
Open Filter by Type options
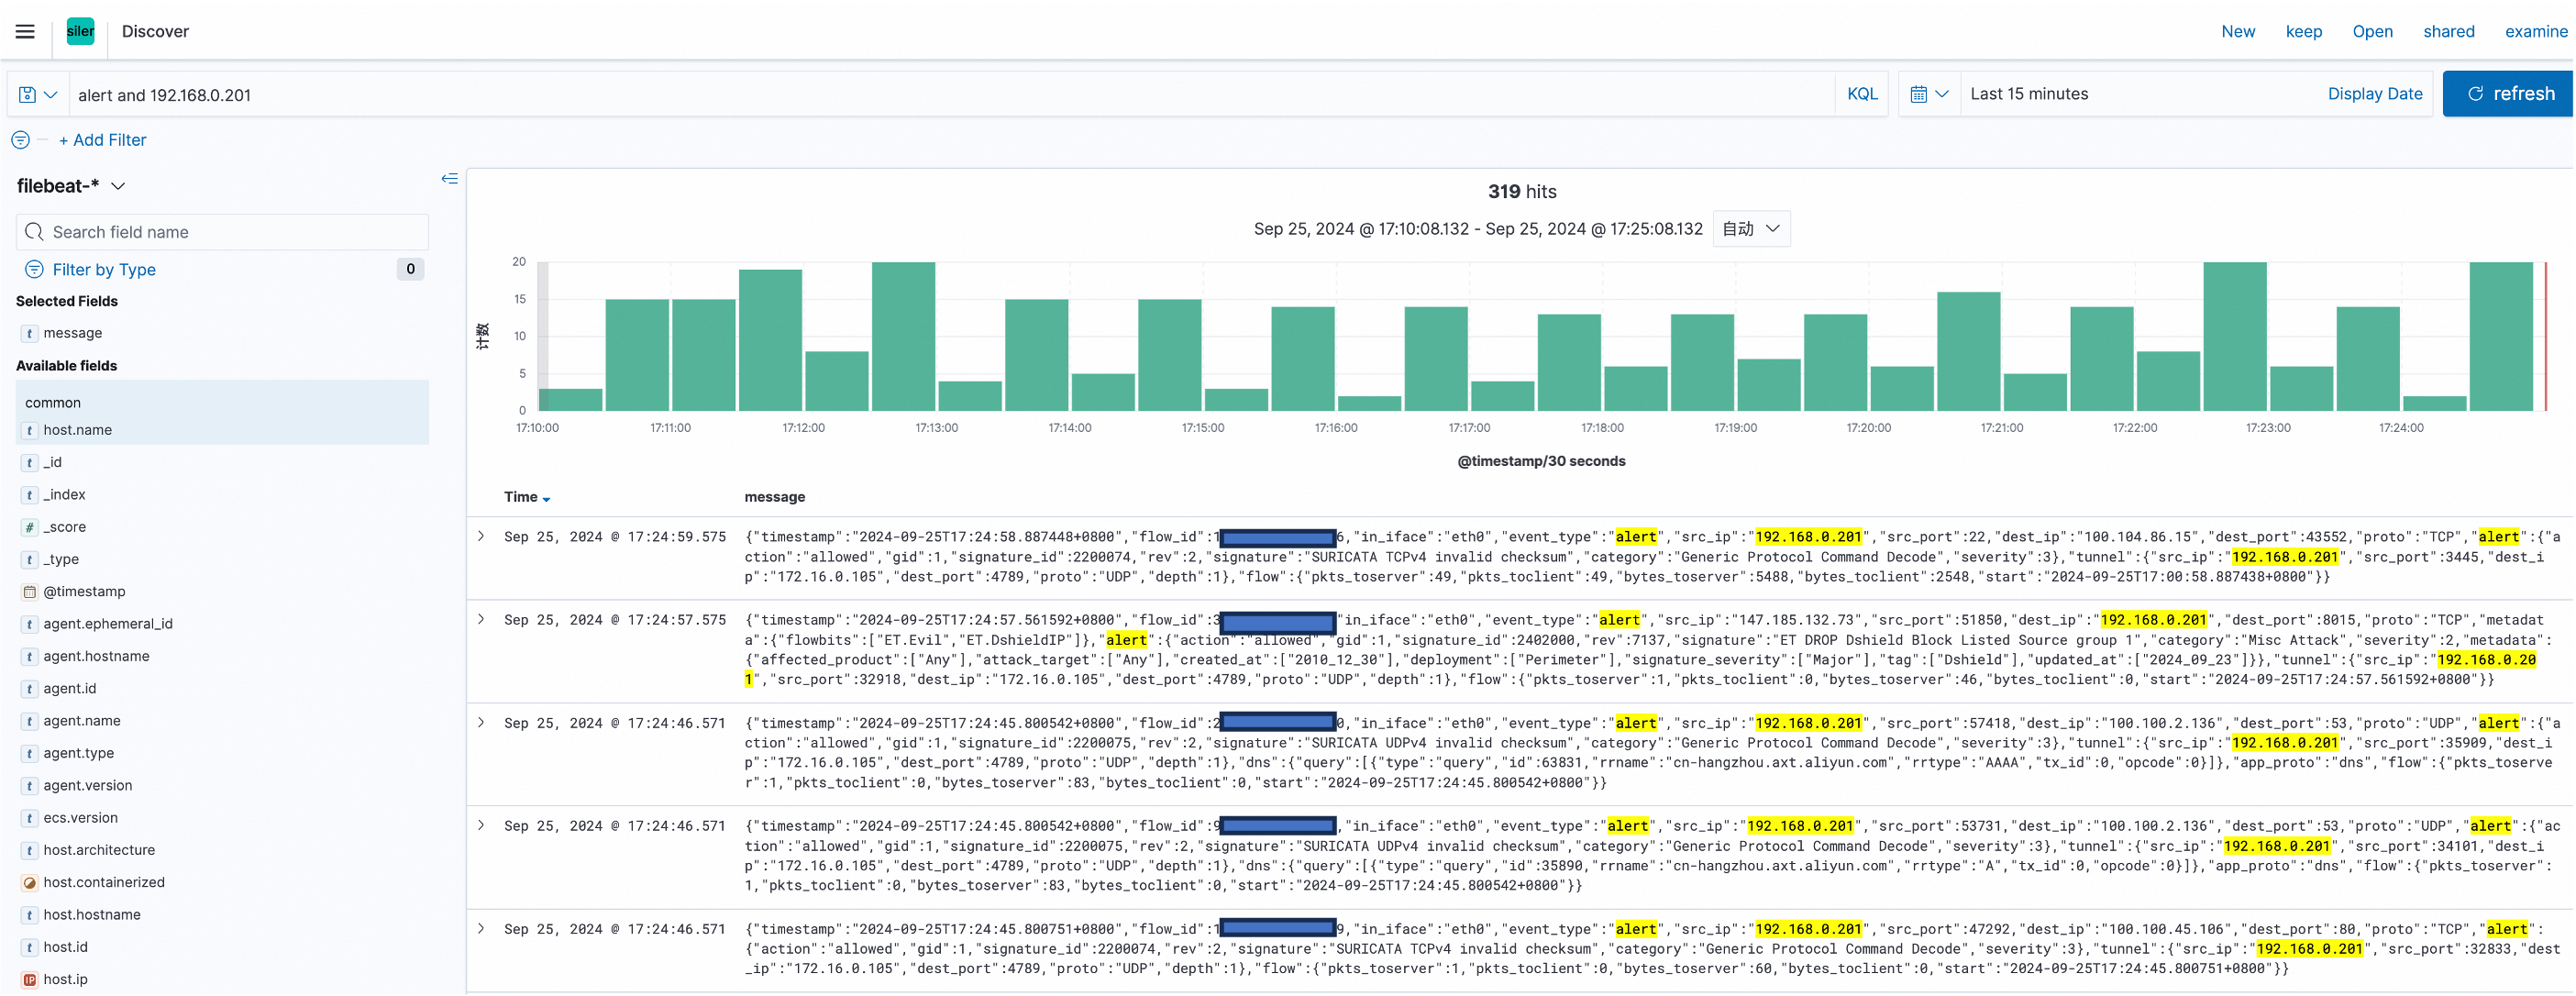(104, 269)
